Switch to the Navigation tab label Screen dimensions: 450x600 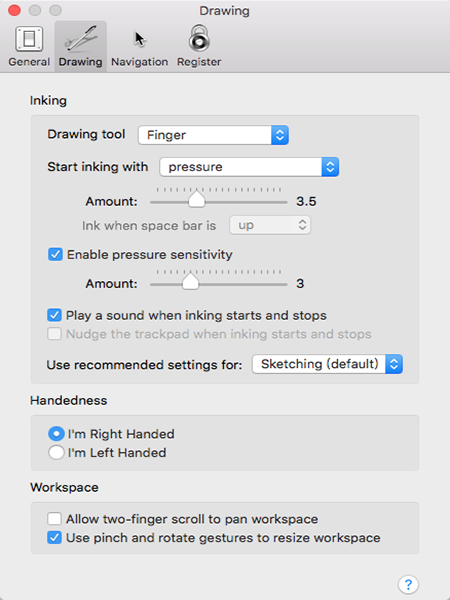tap(140, 62)
